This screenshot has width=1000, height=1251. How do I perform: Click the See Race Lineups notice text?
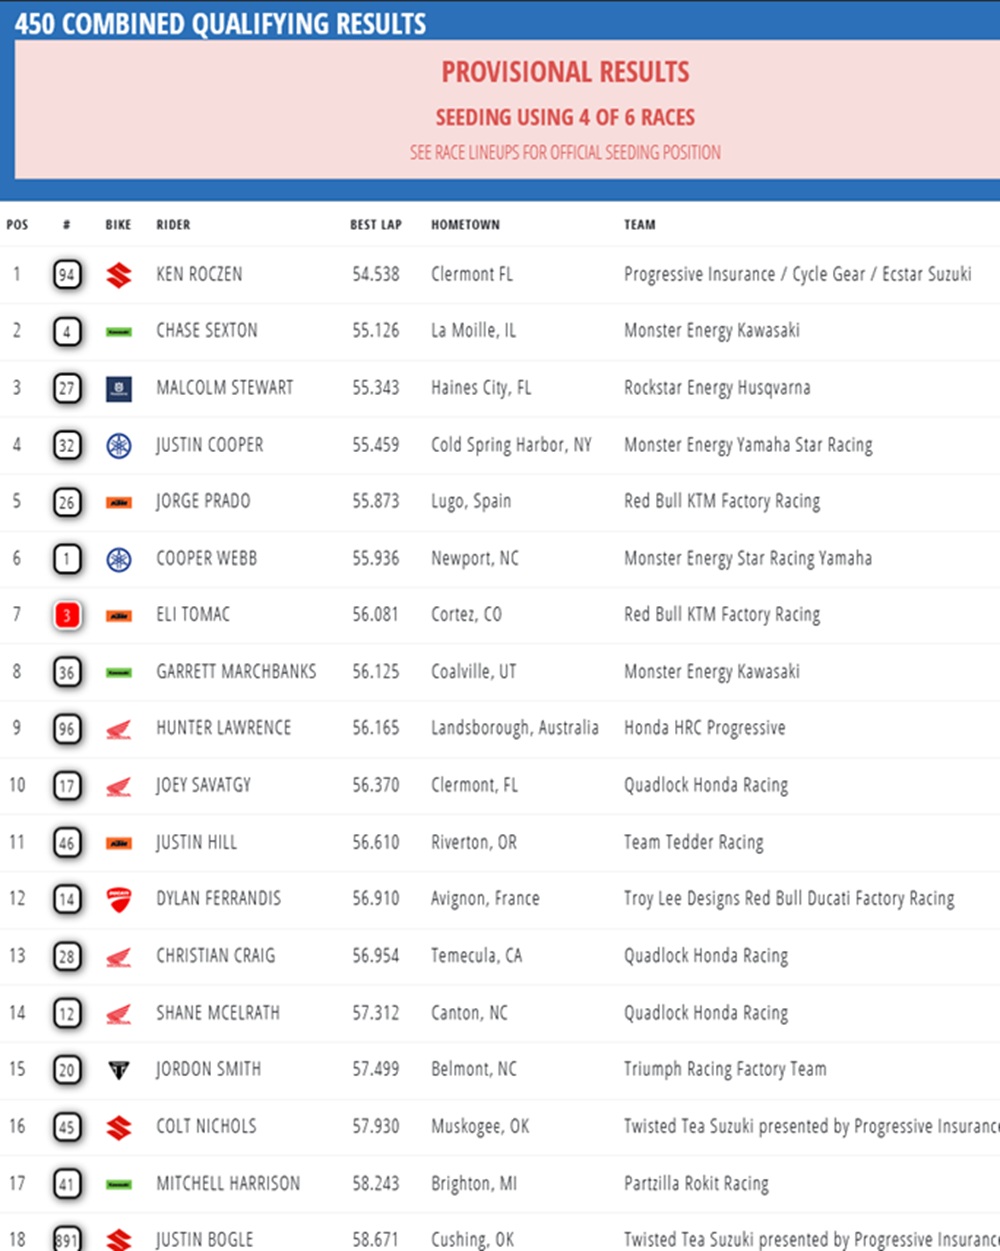tap(565, 153)
